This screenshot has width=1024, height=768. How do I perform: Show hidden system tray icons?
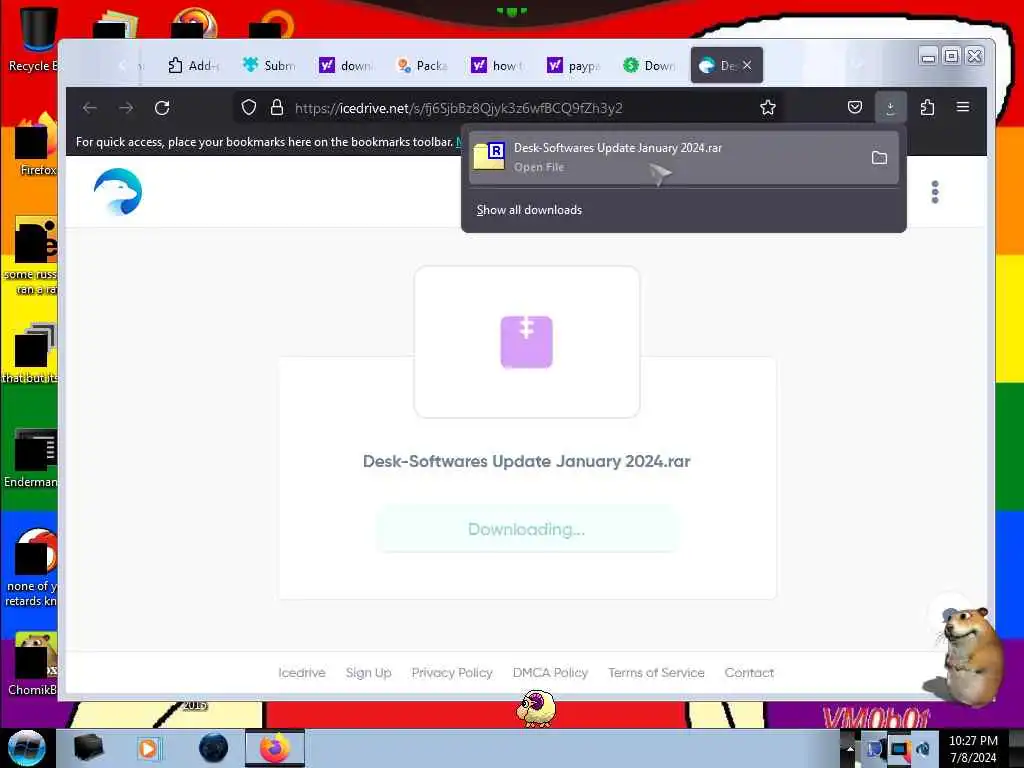tap(849, 748)
